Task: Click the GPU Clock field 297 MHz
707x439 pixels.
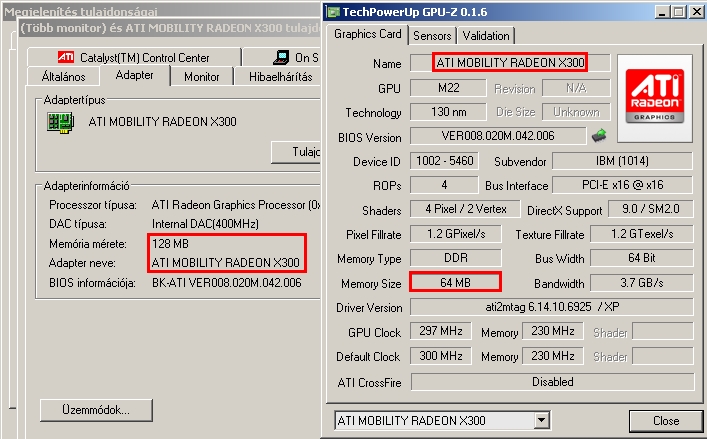Action: [441, 331]
